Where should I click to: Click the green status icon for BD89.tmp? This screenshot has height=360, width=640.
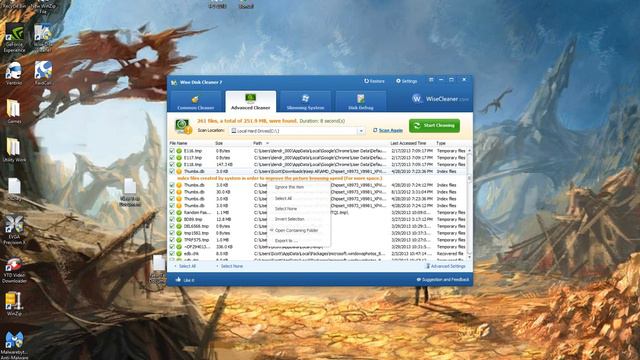click(x=179, y=219)
